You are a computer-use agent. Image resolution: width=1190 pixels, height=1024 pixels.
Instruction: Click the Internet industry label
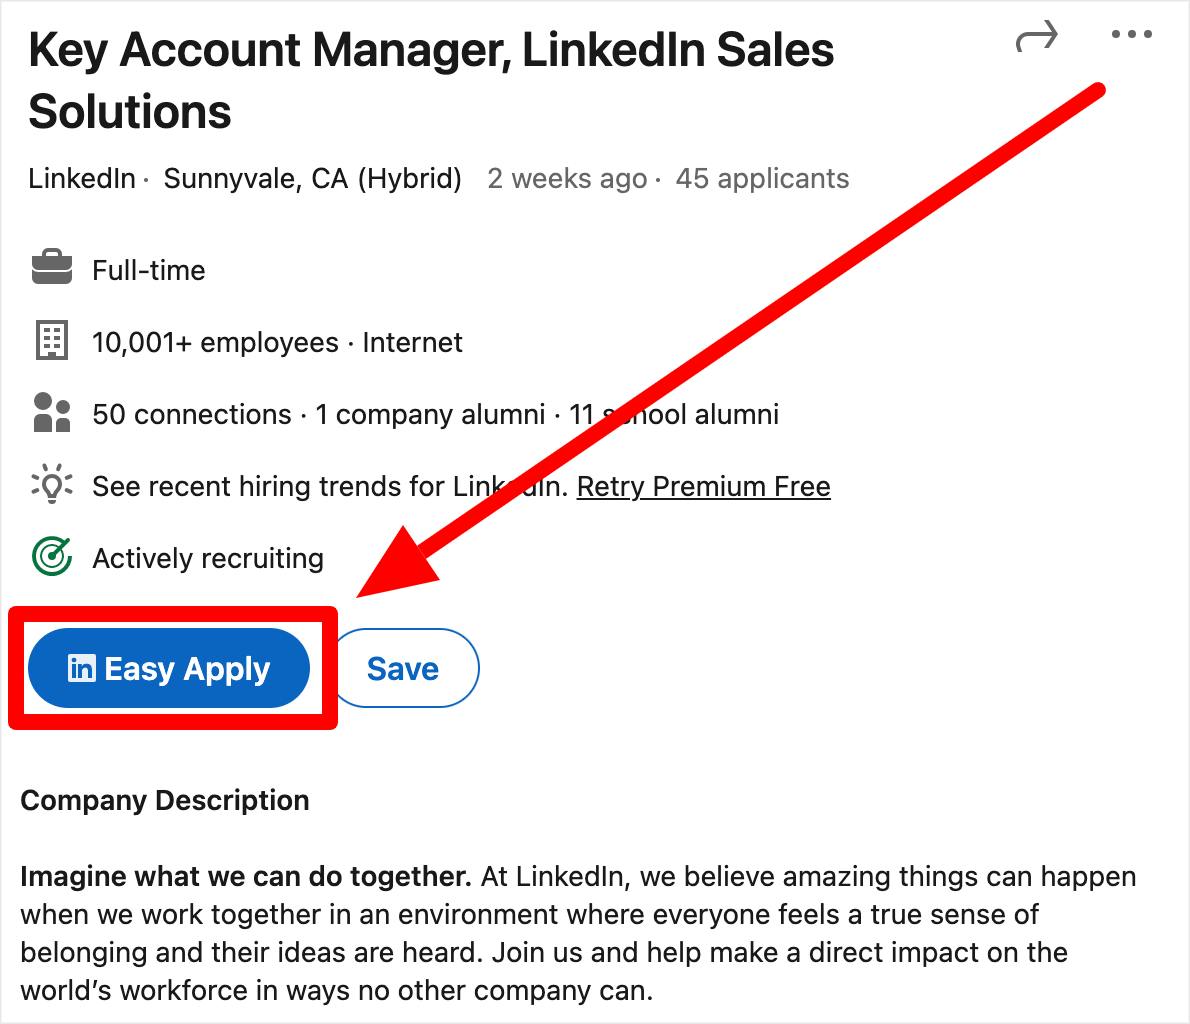click(x=413, y=341)
